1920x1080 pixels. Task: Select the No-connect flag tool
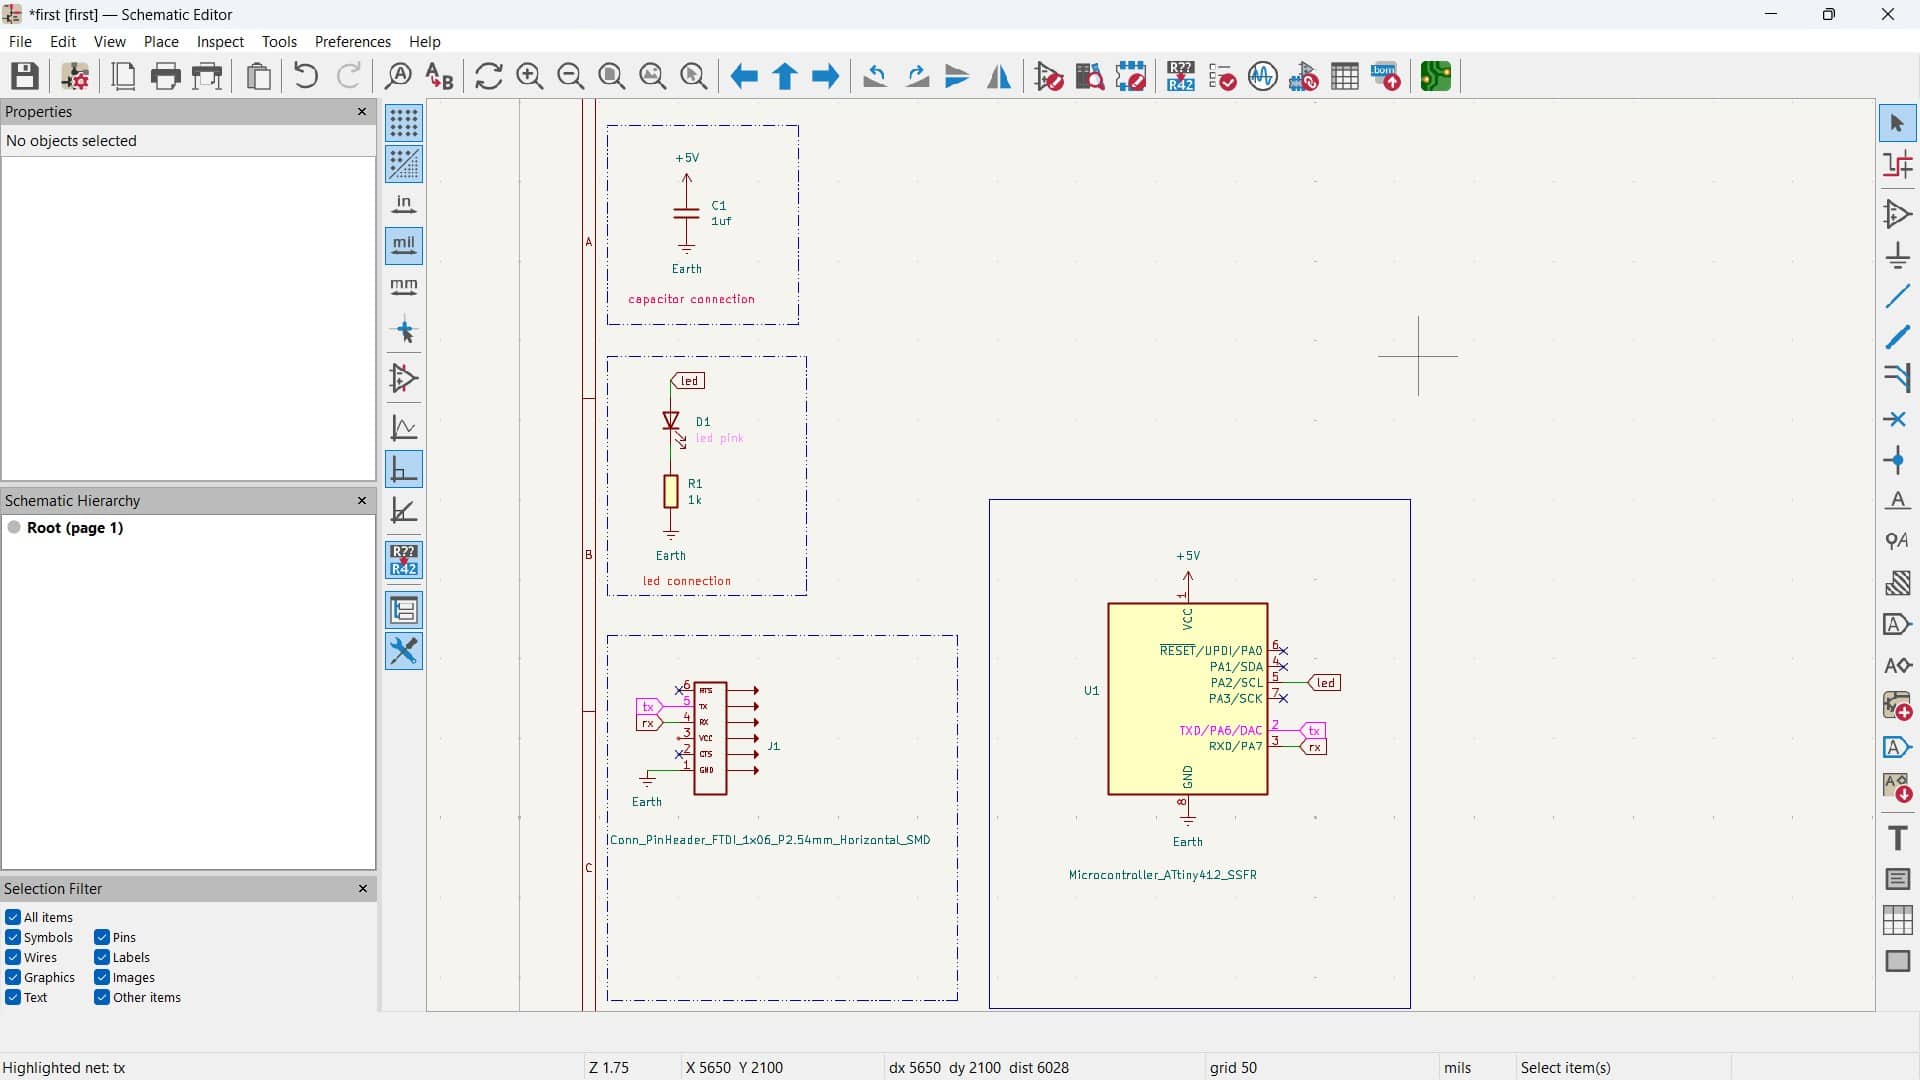tap(1897, 420)
